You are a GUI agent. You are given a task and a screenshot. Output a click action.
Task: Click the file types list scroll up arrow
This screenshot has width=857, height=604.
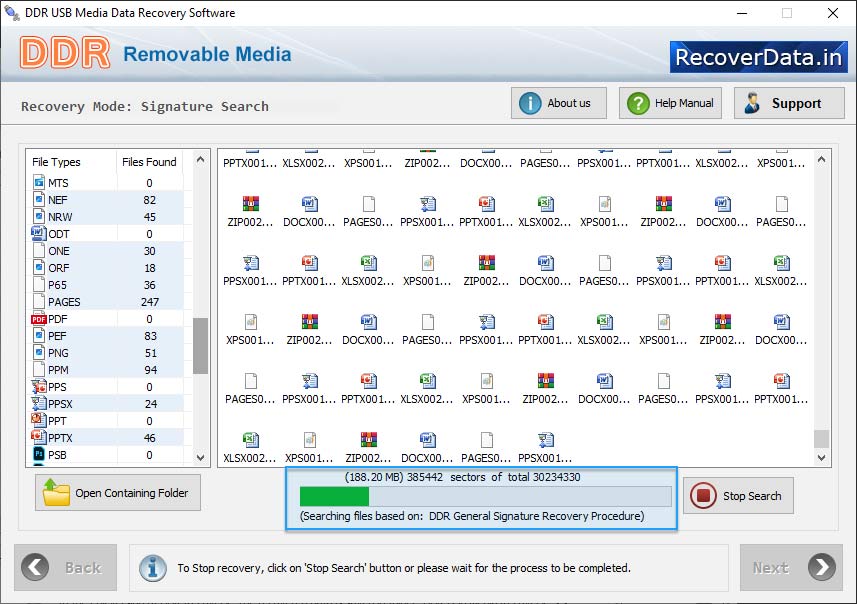(201, 160)
